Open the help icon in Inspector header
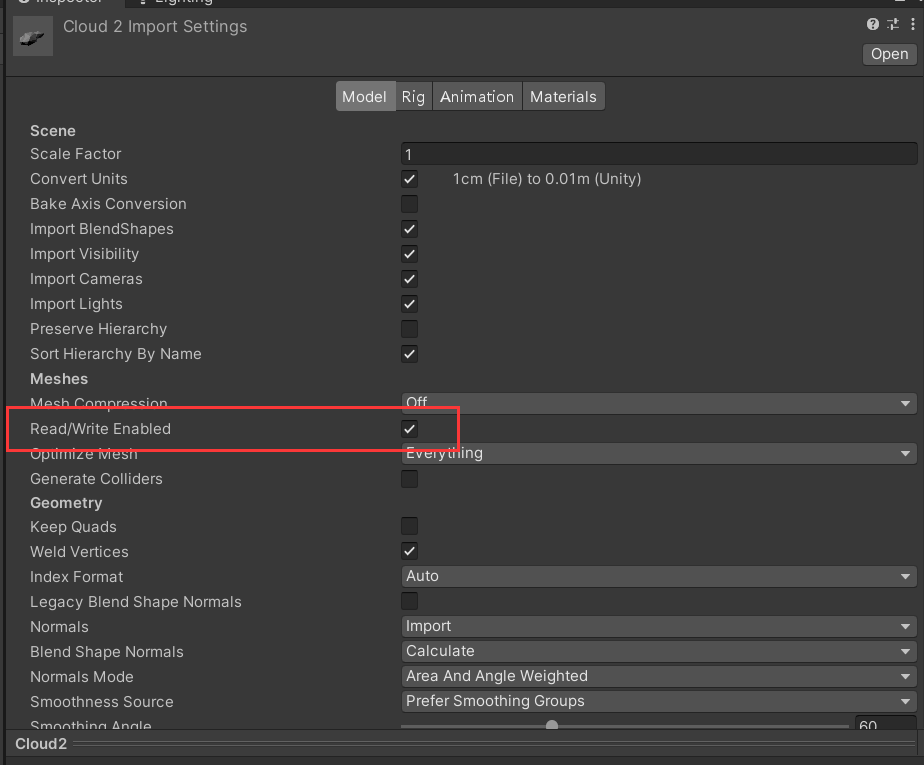This screenshot has height=765, width=924. click(871, 24)
